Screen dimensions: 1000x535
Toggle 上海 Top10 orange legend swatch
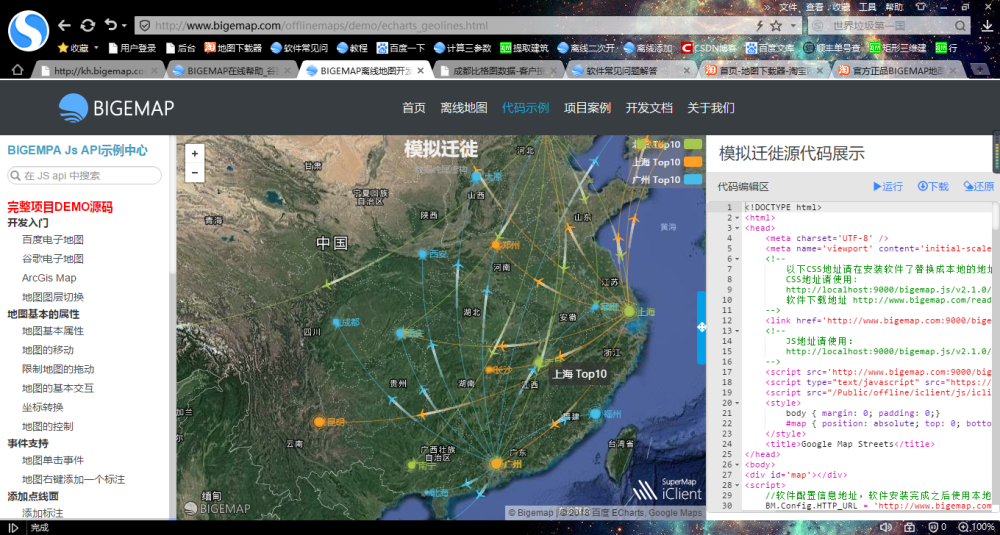point(693,162)
